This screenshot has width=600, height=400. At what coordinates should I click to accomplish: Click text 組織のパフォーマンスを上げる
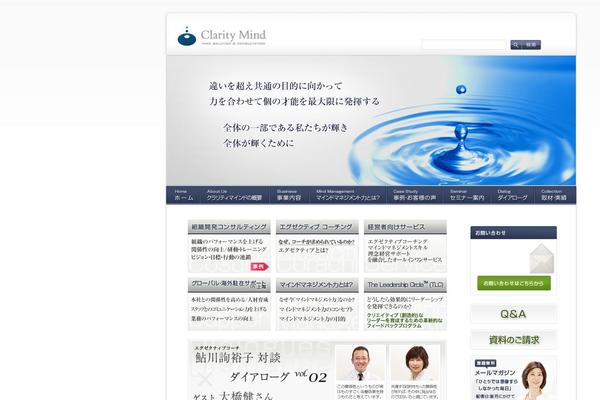point(227,242)
